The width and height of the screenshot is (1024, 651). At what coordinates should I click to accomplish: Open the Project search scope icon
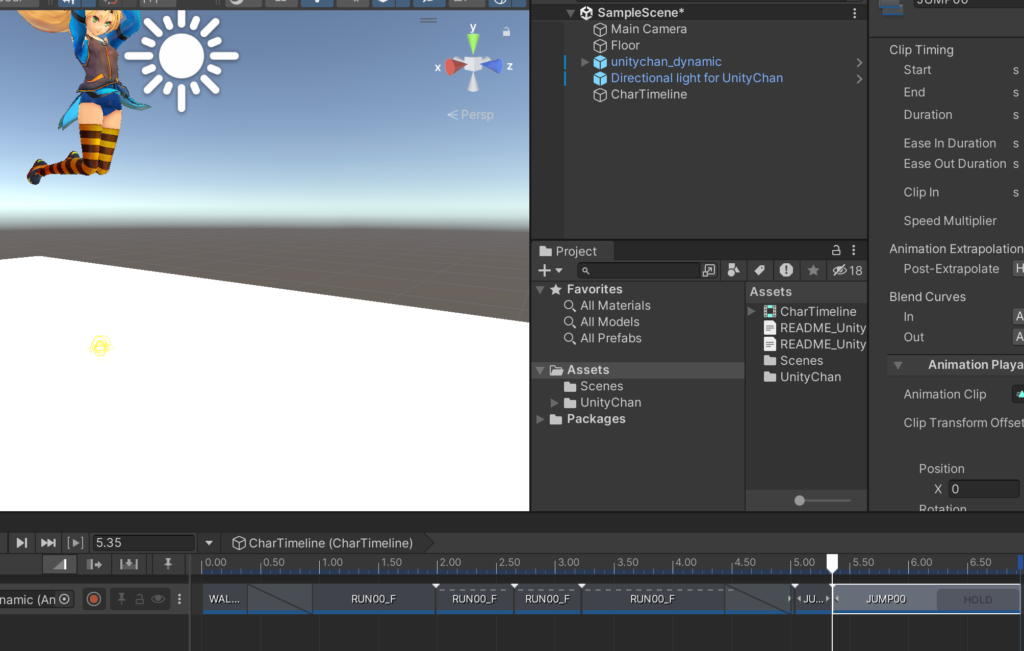tap(709, 270)
